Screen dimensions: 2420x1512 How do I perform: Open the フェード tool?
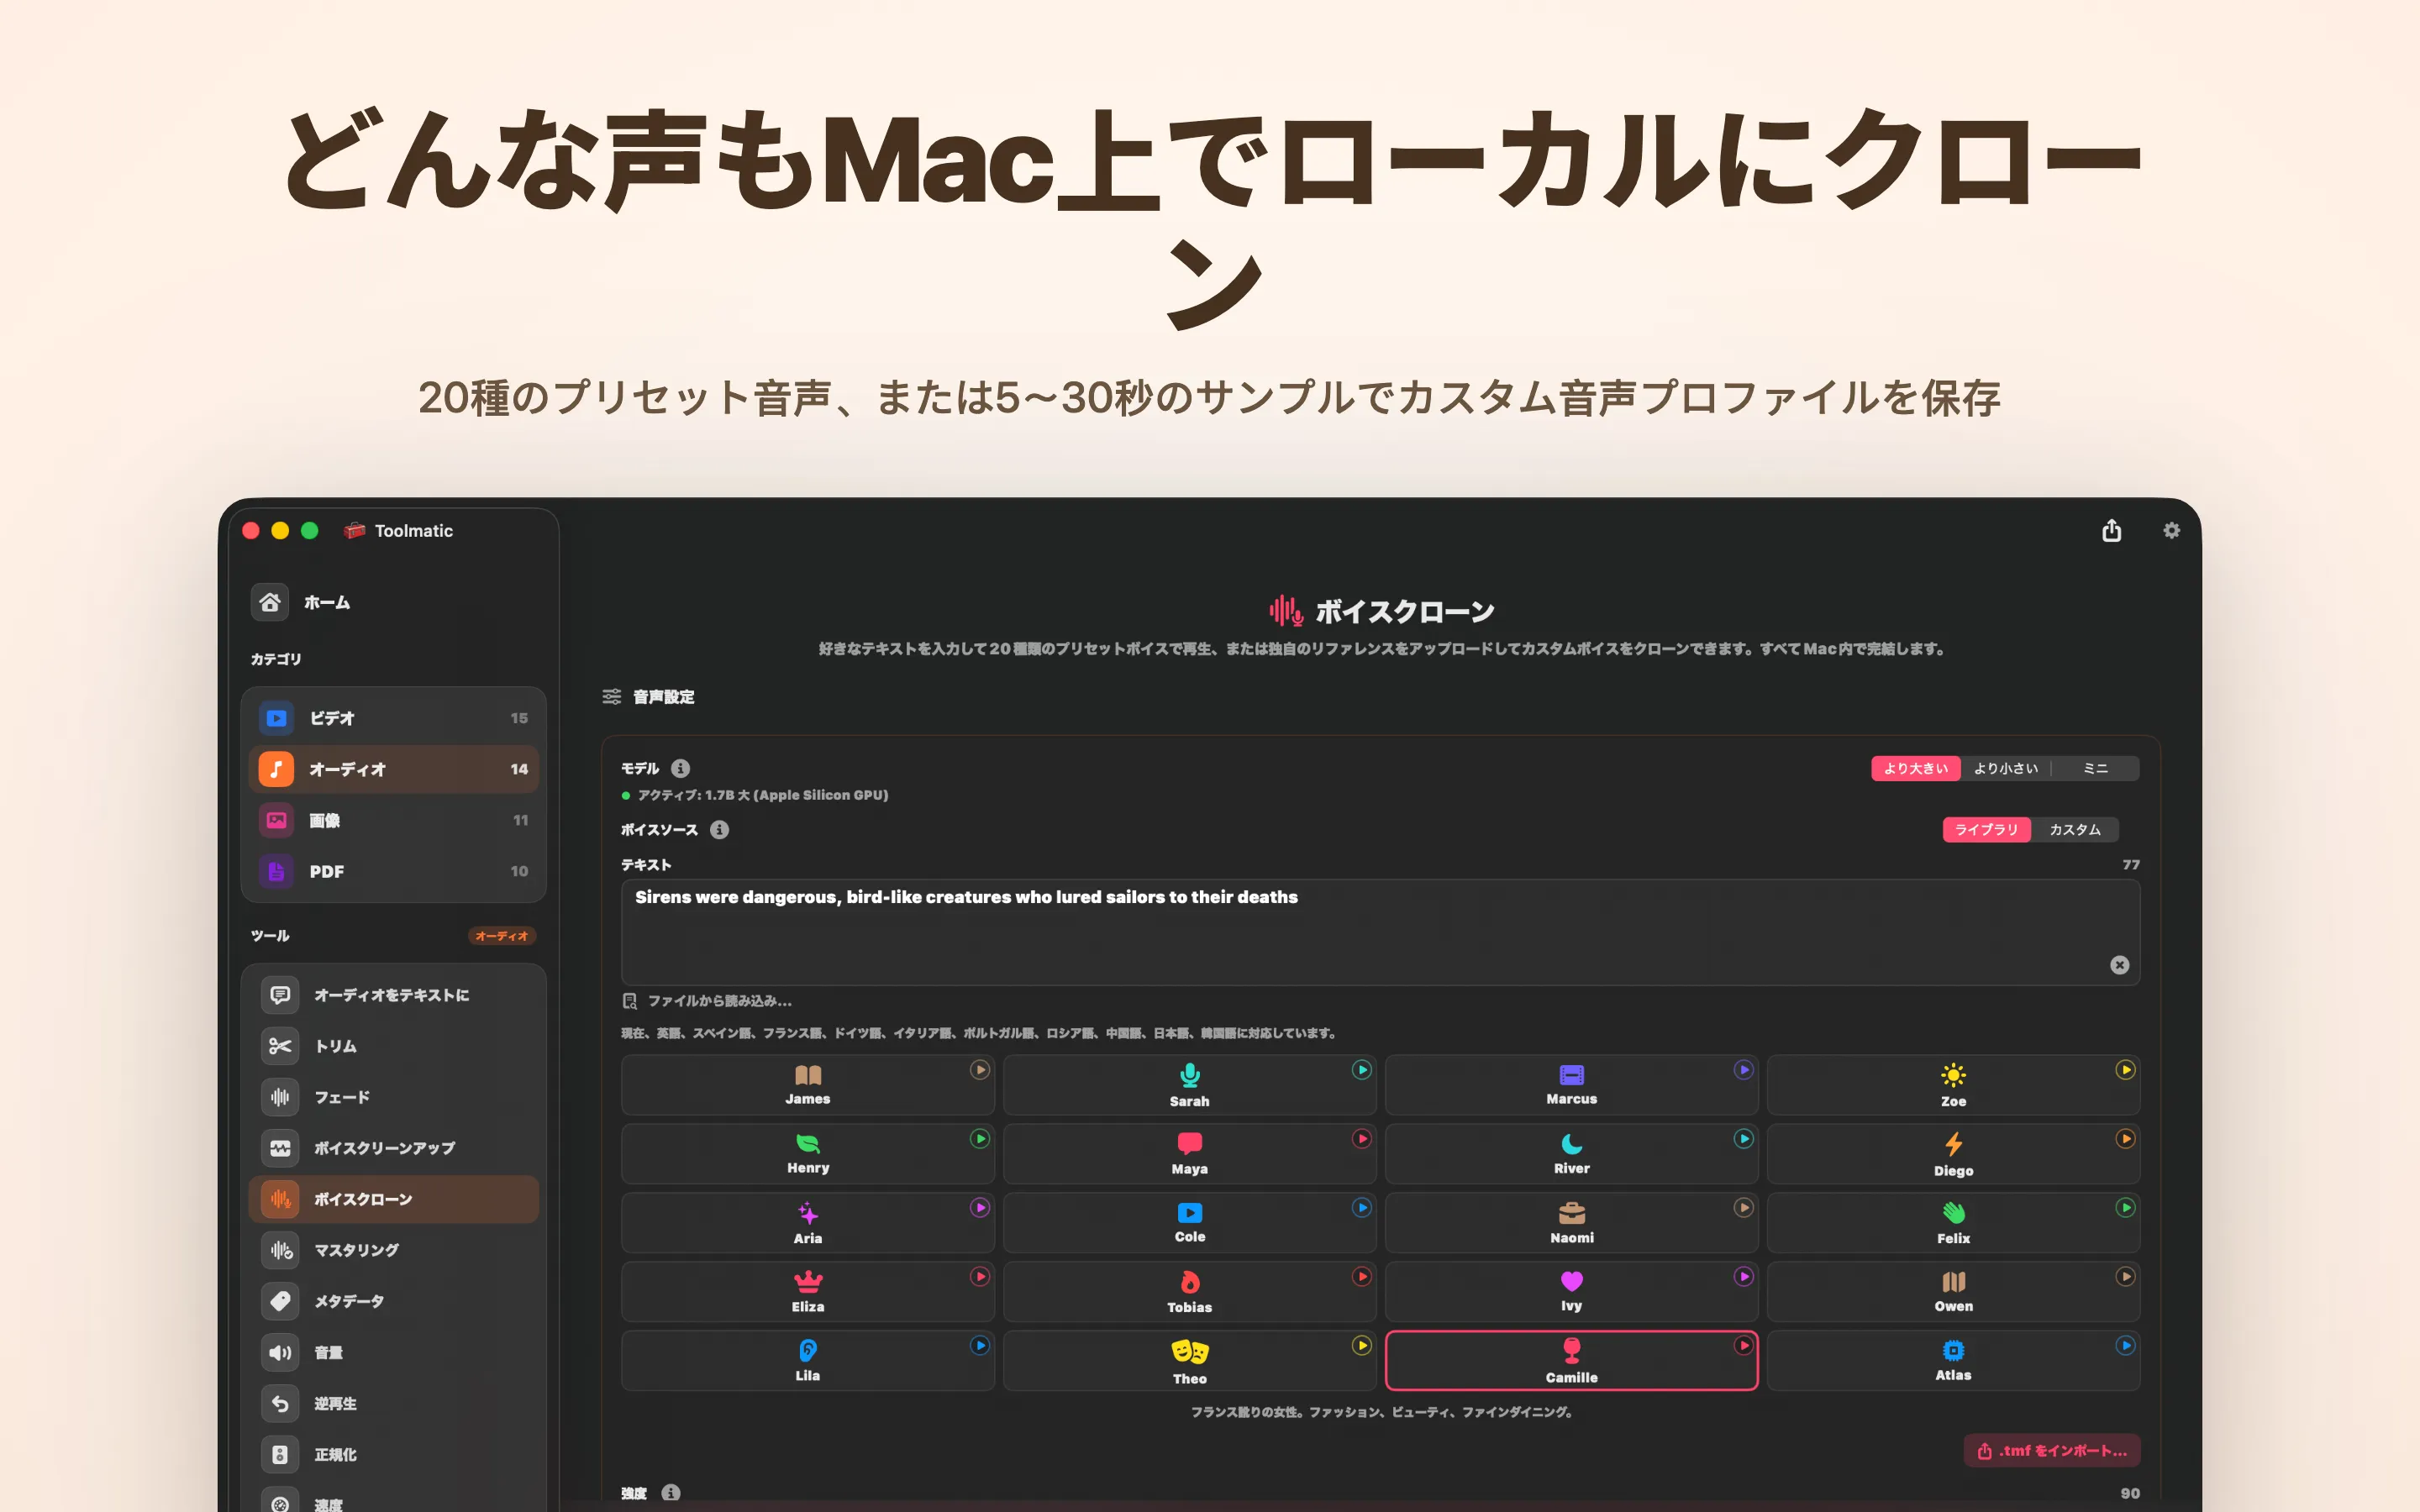click(393, 1097)
